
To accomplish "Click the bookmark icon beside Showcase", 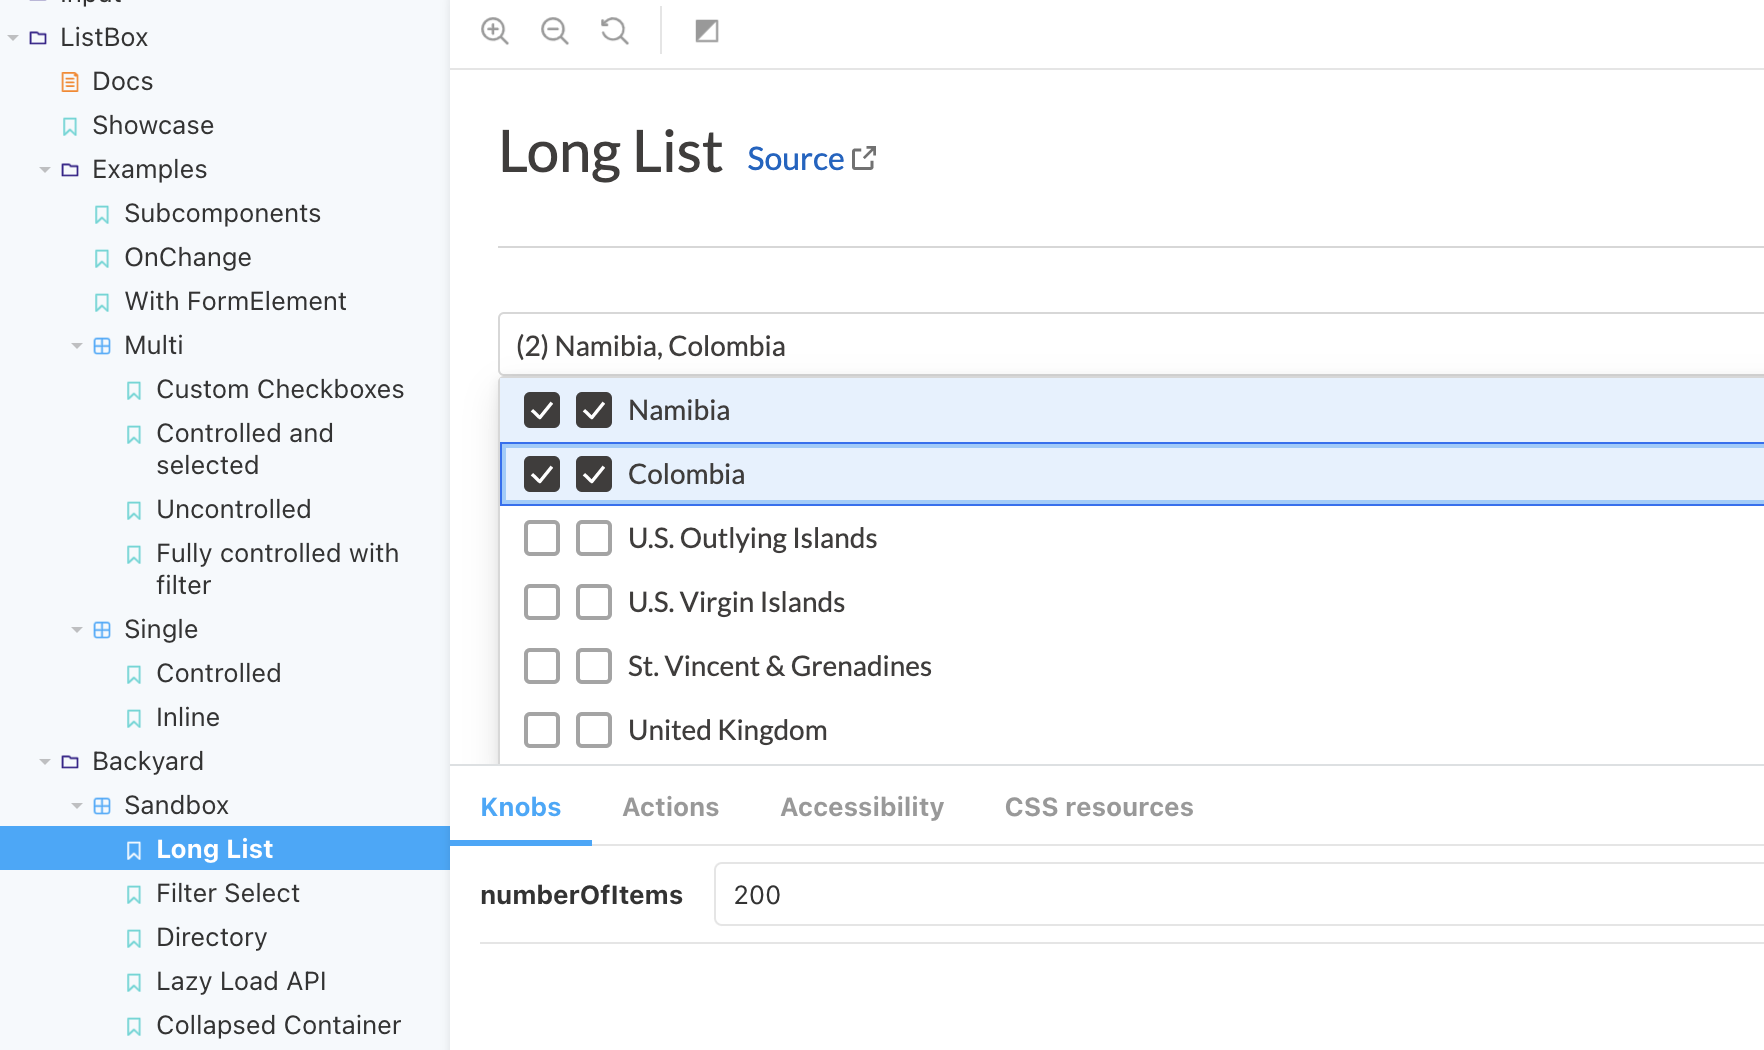I will (69, 126).
